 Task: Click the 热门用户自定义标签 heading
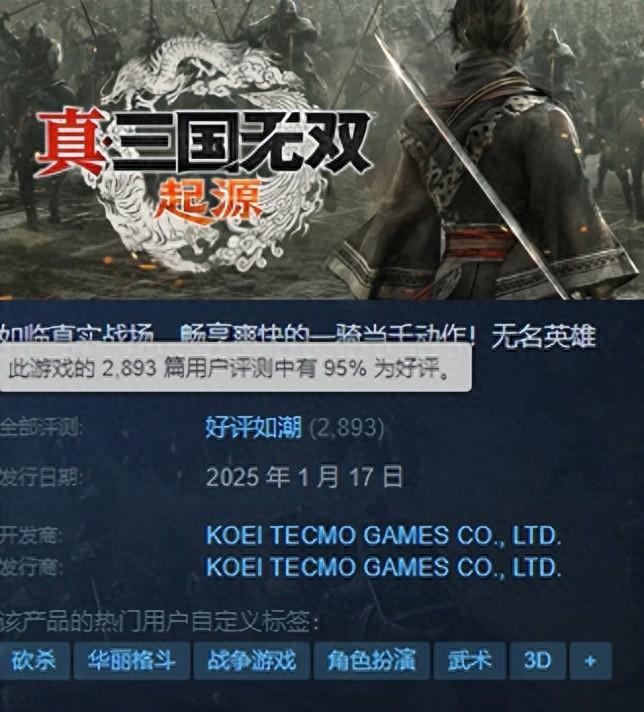(159, 622)
